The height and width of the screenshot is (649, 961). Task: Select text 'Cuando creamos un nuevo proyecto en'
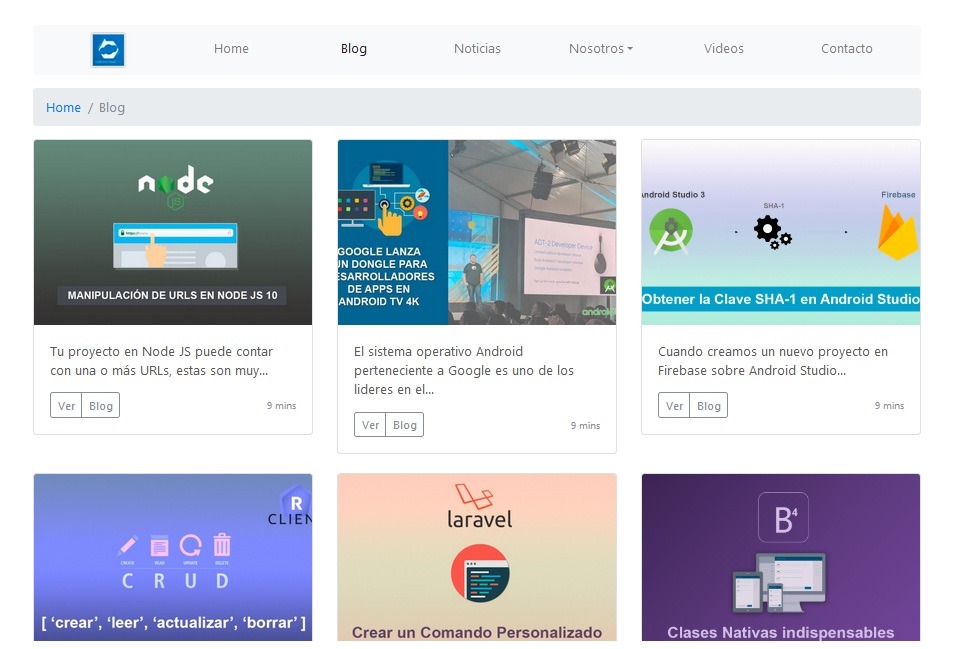[773, 352]
